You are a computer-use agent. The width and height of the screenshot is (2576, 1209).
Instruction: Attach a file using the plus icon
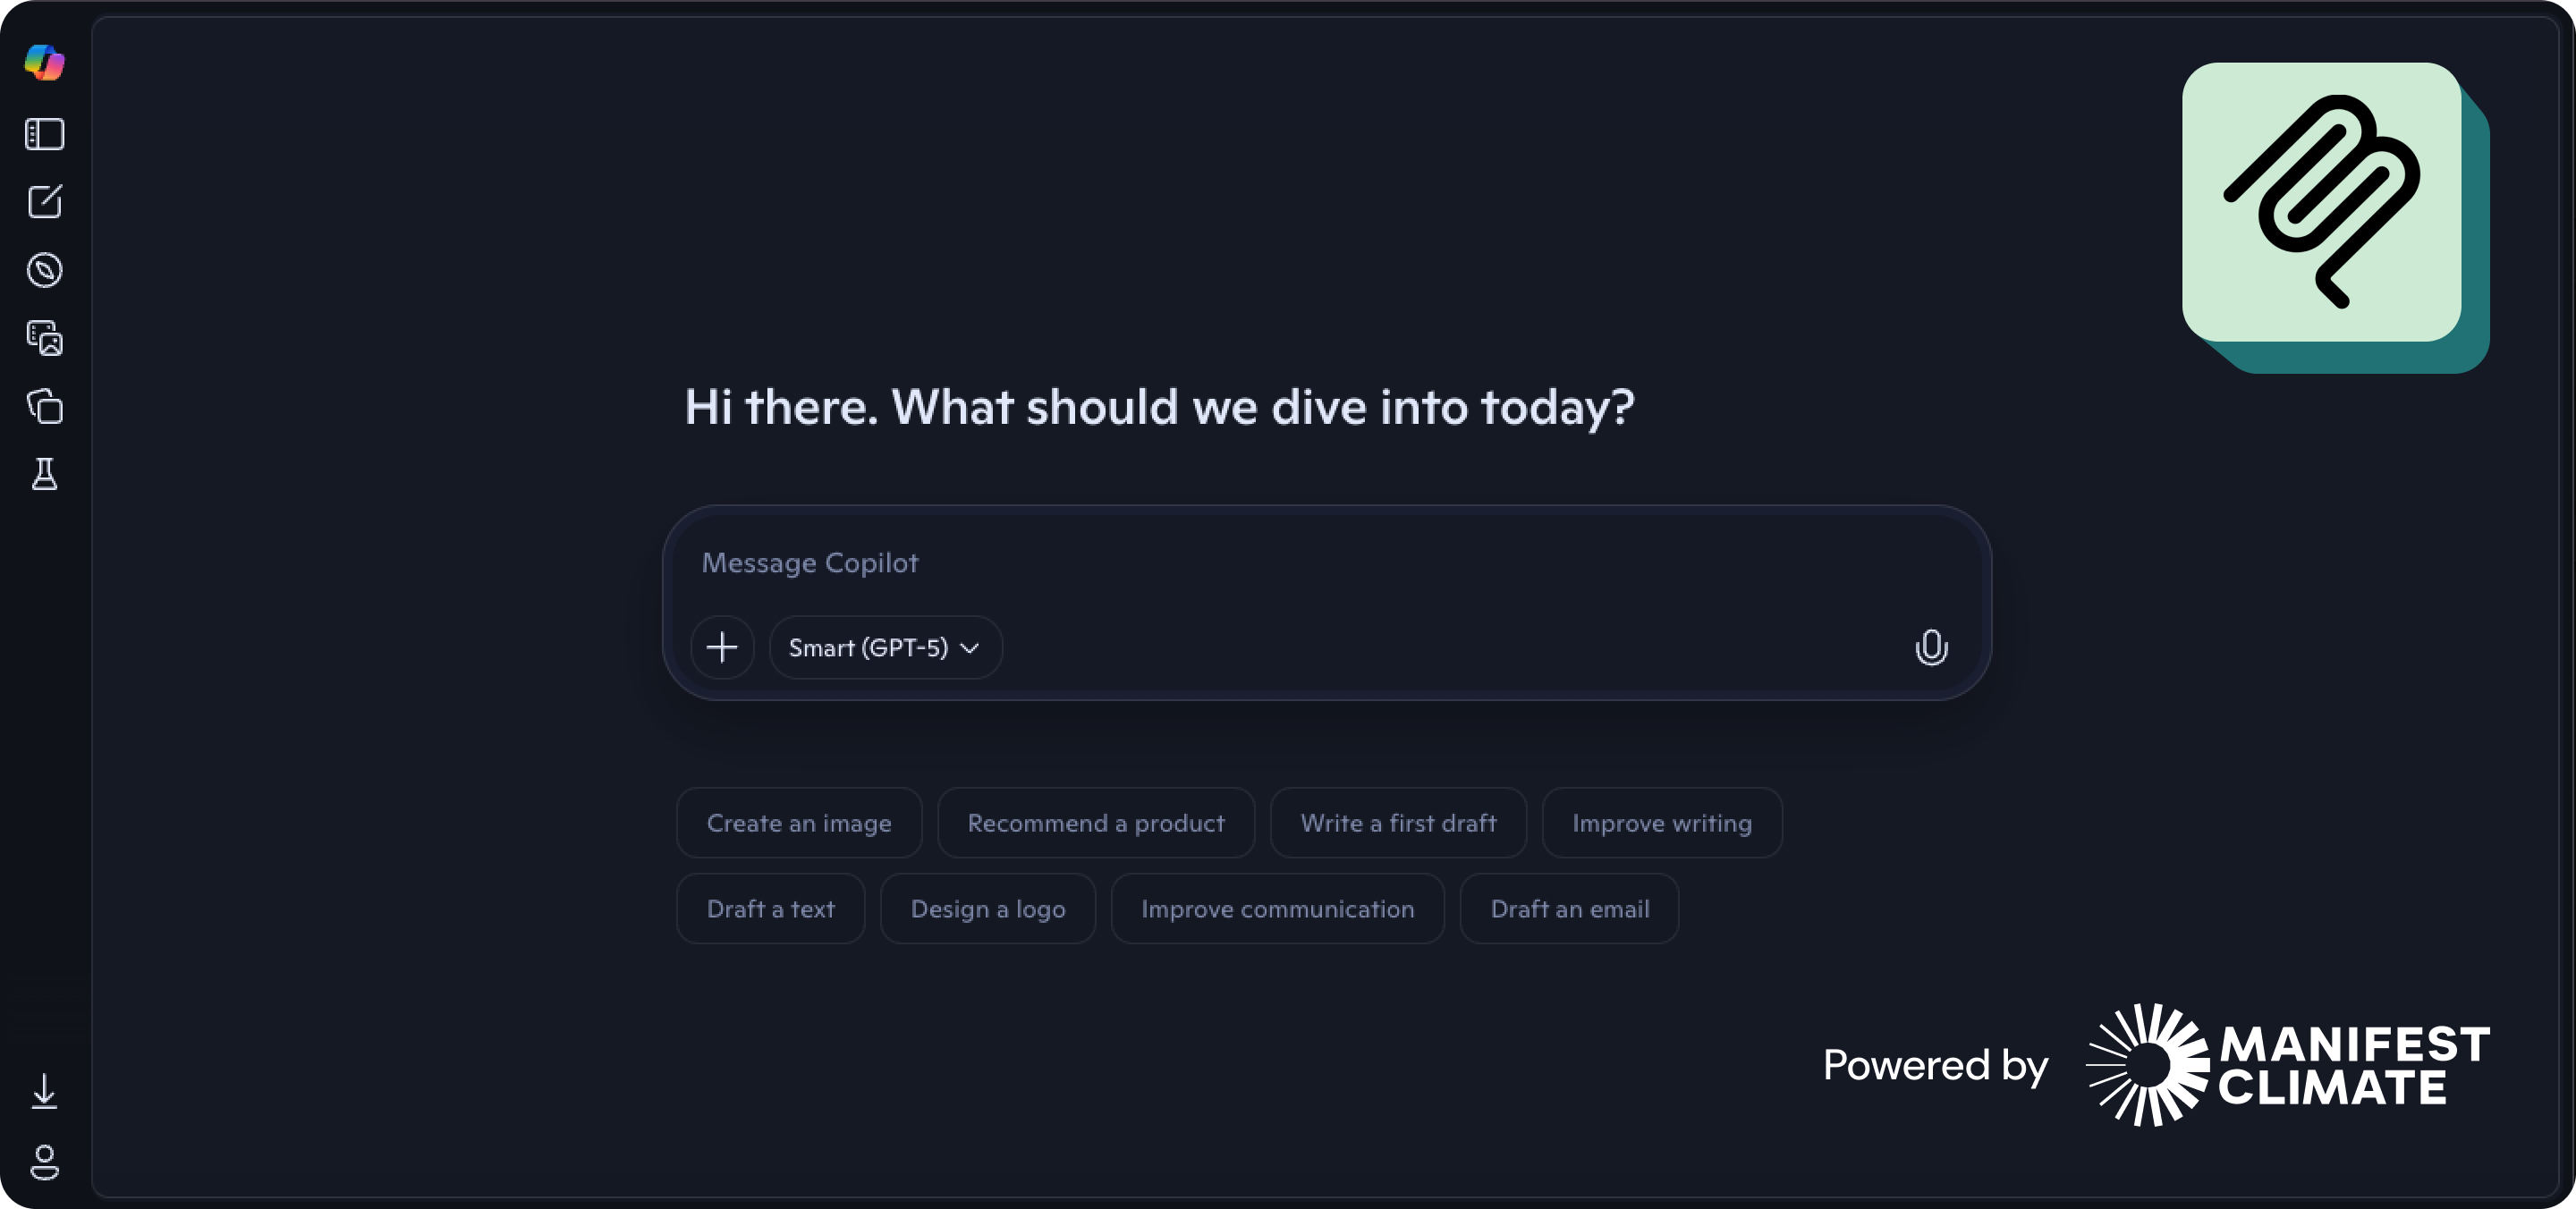[722, 647]
